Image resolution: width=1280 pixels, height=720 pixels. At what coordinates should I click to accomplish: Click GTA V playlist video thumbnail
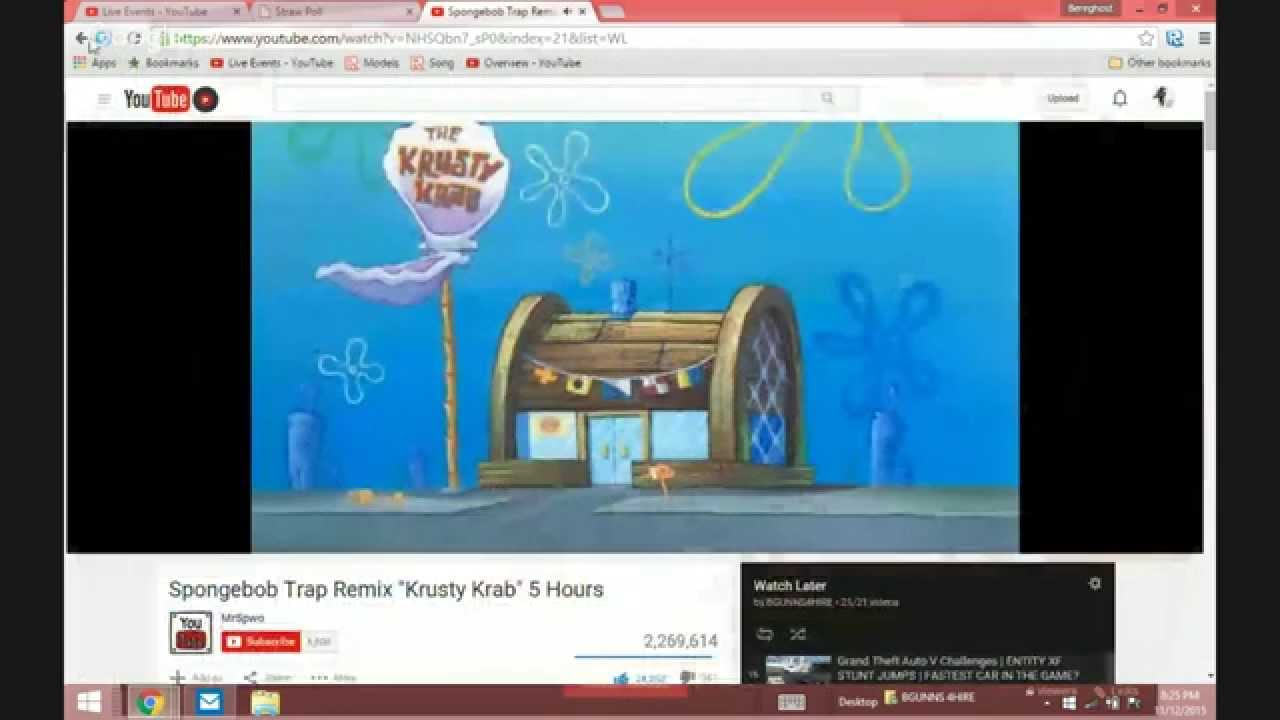pyautogui.click(x=798, y=669)
